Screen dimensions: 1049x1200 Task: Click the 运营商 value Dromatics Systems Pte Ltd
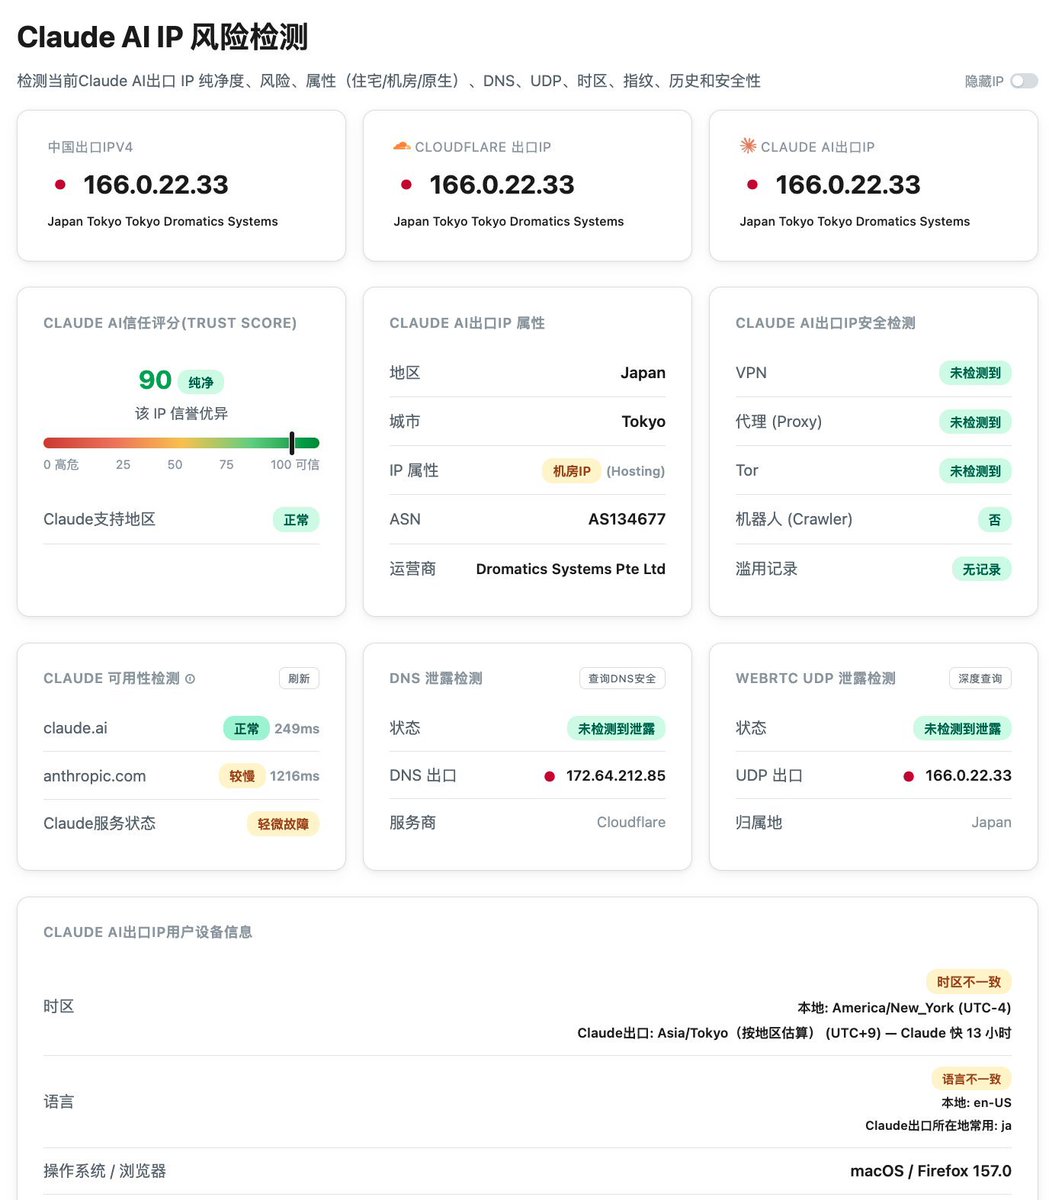point(571,569)
